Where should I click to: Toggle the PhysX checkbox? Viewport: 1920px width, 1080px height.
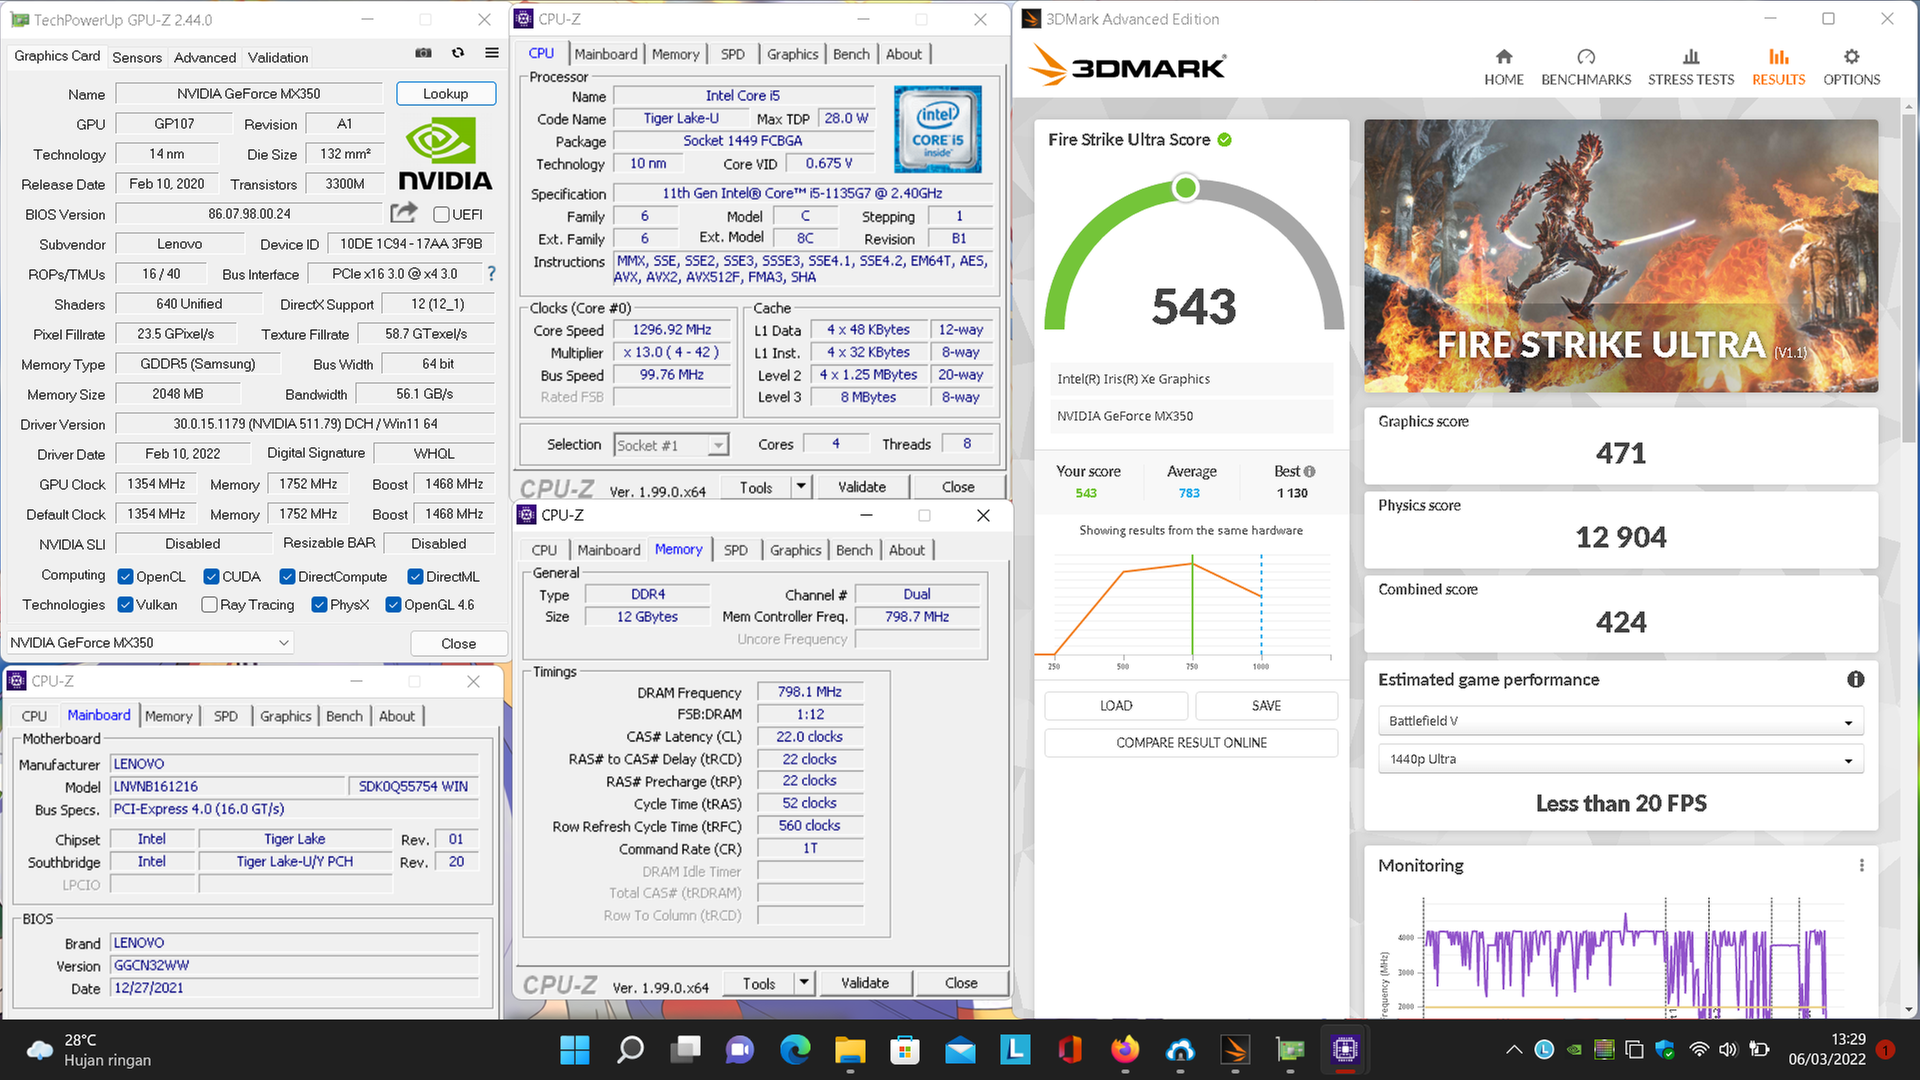[320, 605]
